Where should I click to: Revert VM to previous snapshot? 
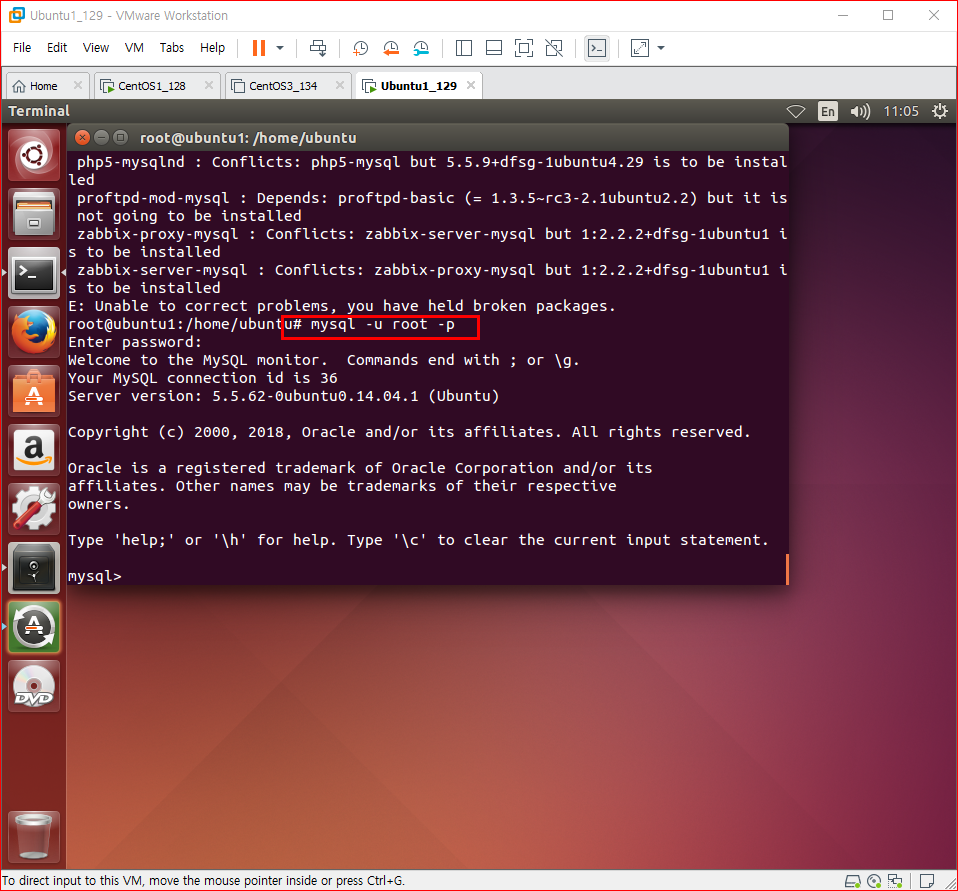coord(391,48)
